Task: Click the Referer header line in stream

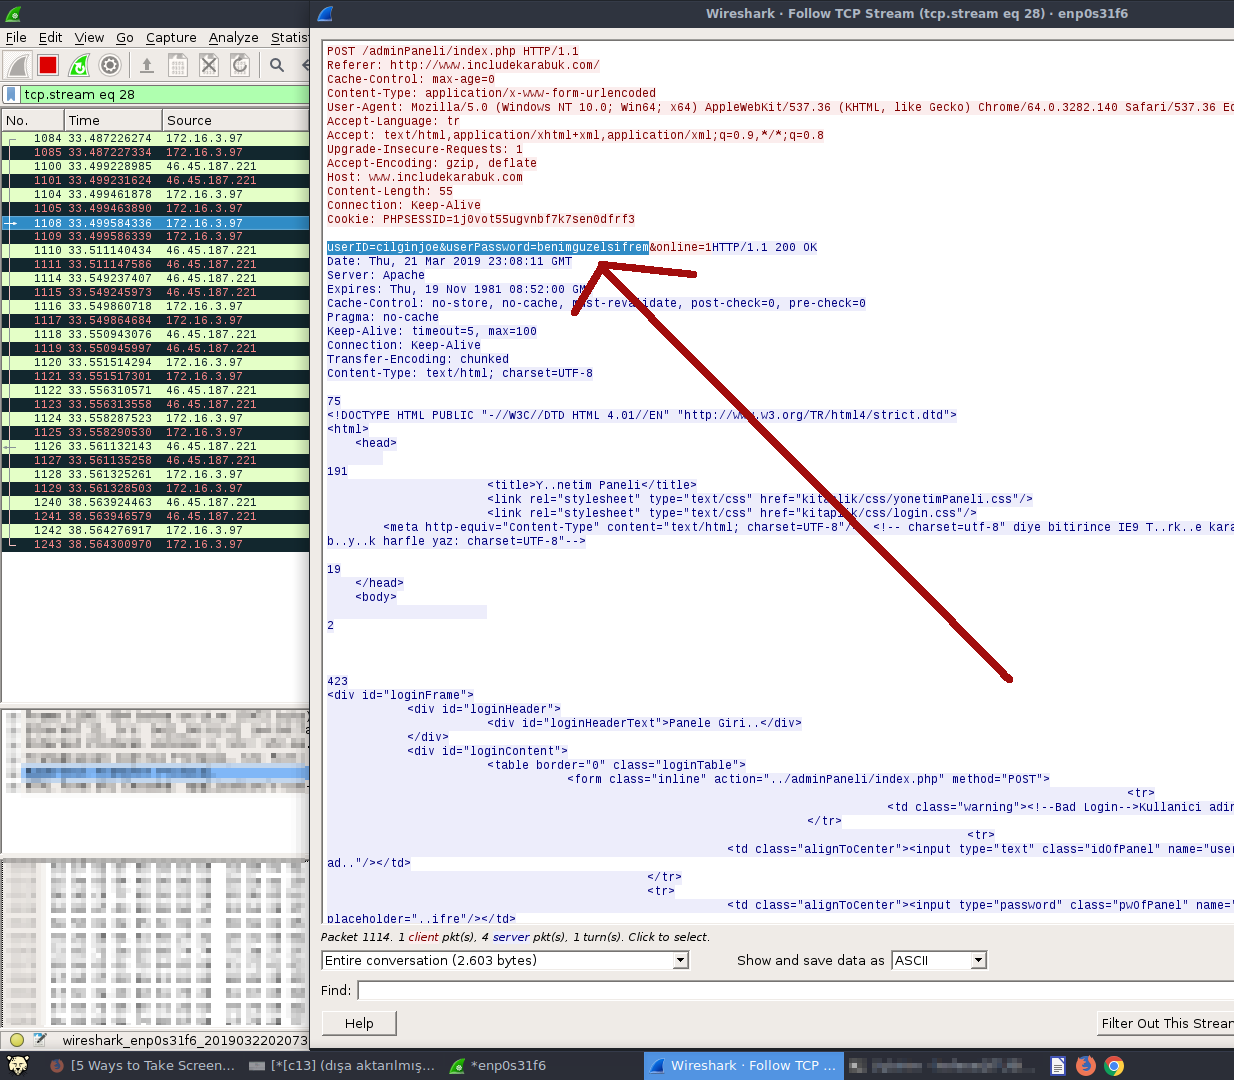Action: click(x=463, y=65)
